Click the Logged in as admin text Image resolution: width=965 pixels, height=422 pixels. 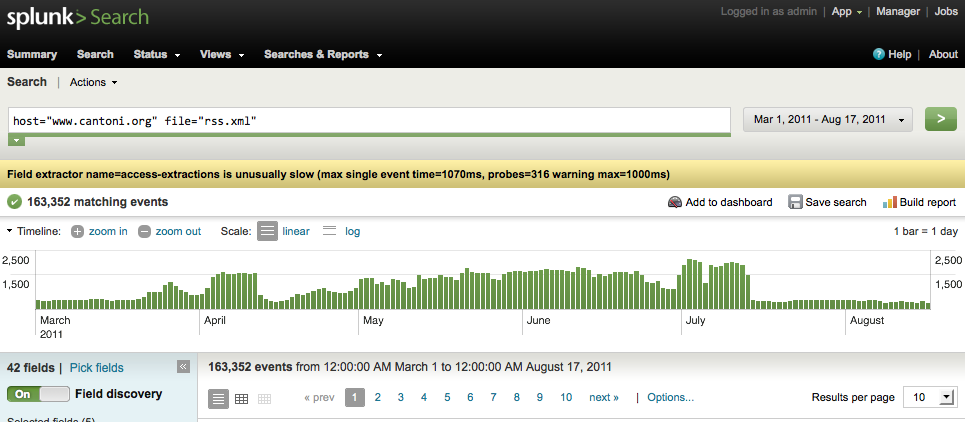click(x=769, y=11)
